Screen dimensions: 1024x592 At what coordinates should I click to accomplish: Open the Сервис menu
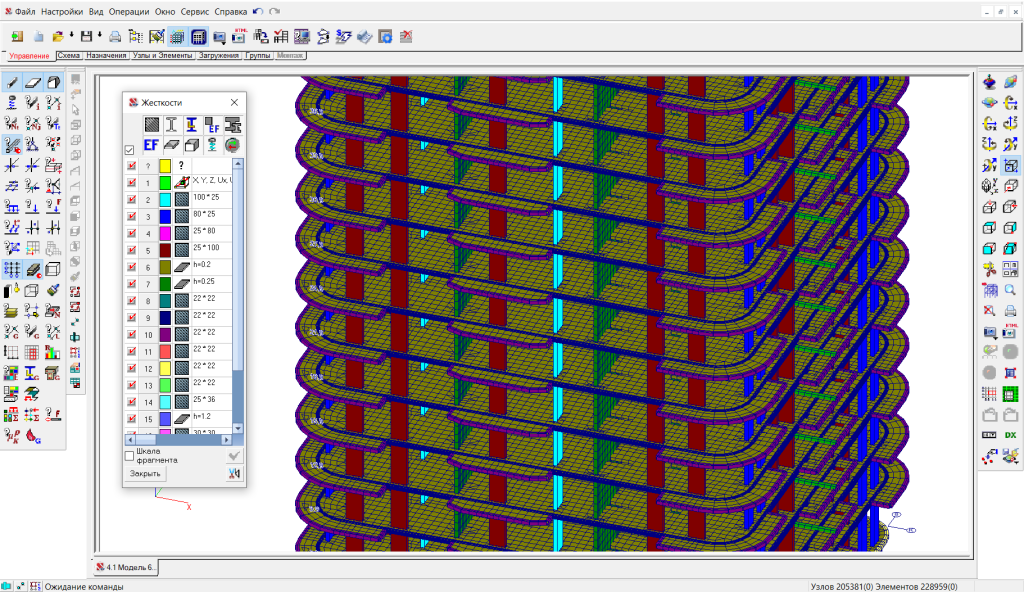[x=195, y=10]
